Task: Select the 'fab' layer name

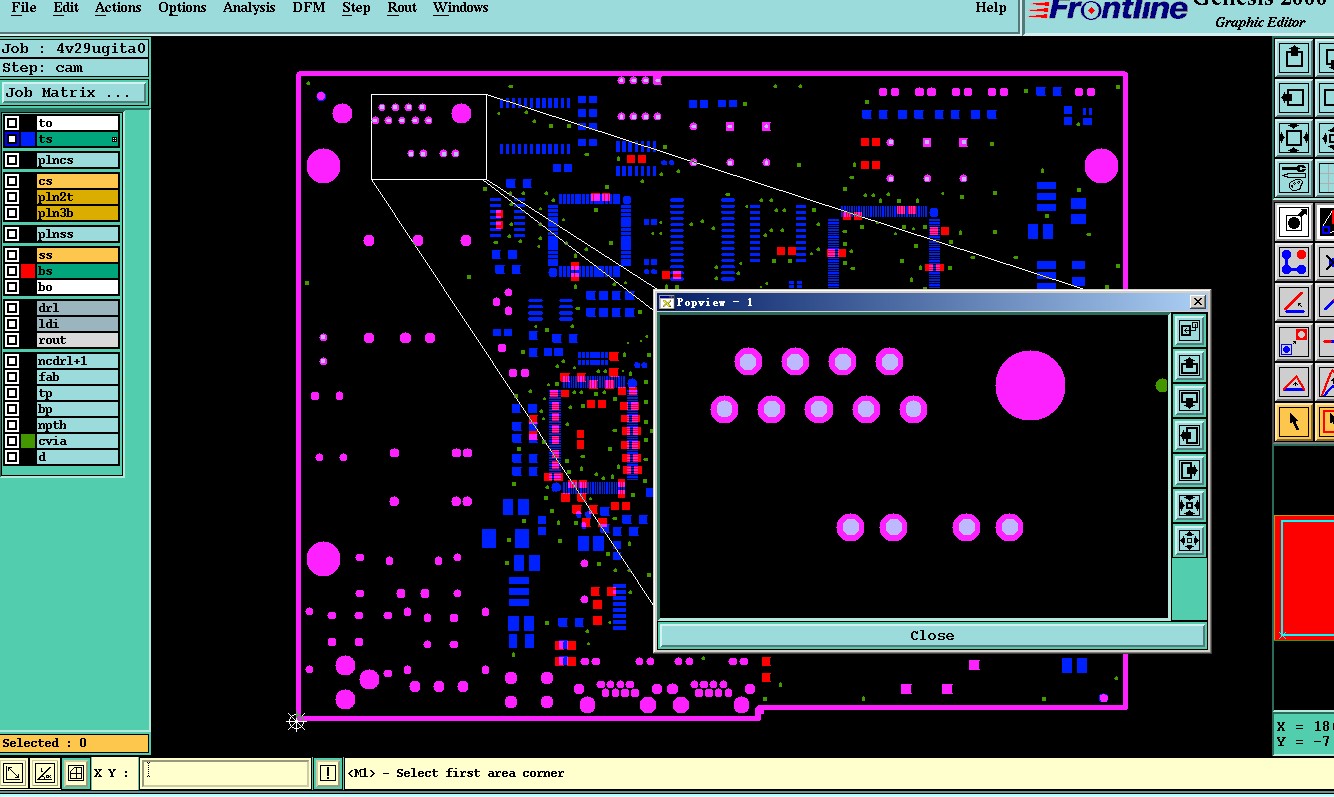Action: 77,377
